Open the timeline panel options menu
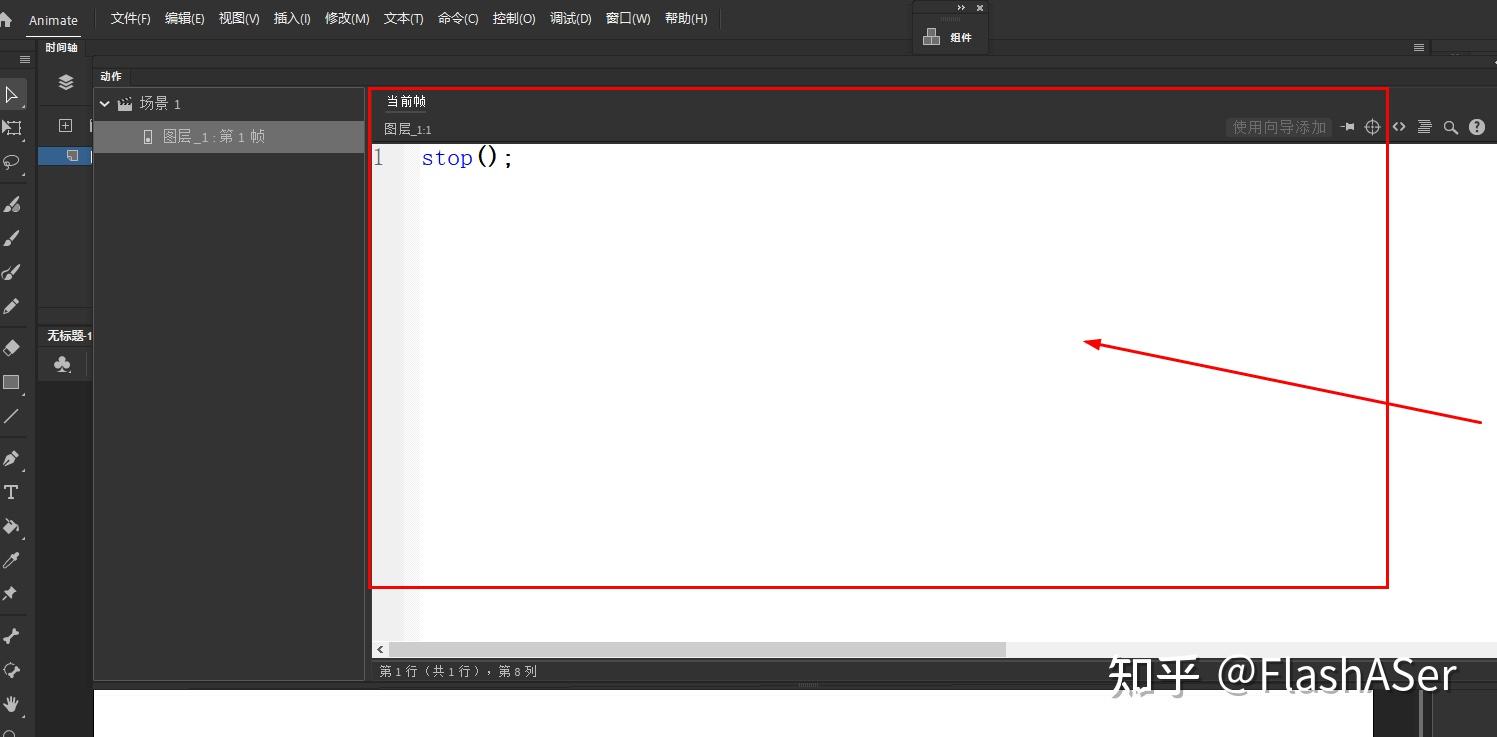 [x=1418, y=48]
